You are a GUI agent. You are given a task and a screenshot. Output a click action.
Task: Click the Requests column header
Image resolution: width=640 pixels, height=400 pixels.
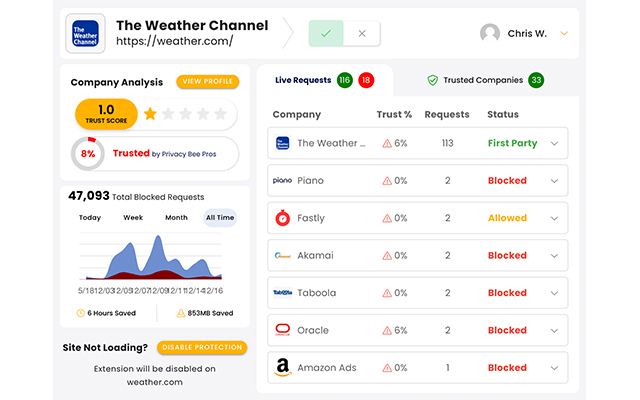pyautogui.click(x=447, y=115)
